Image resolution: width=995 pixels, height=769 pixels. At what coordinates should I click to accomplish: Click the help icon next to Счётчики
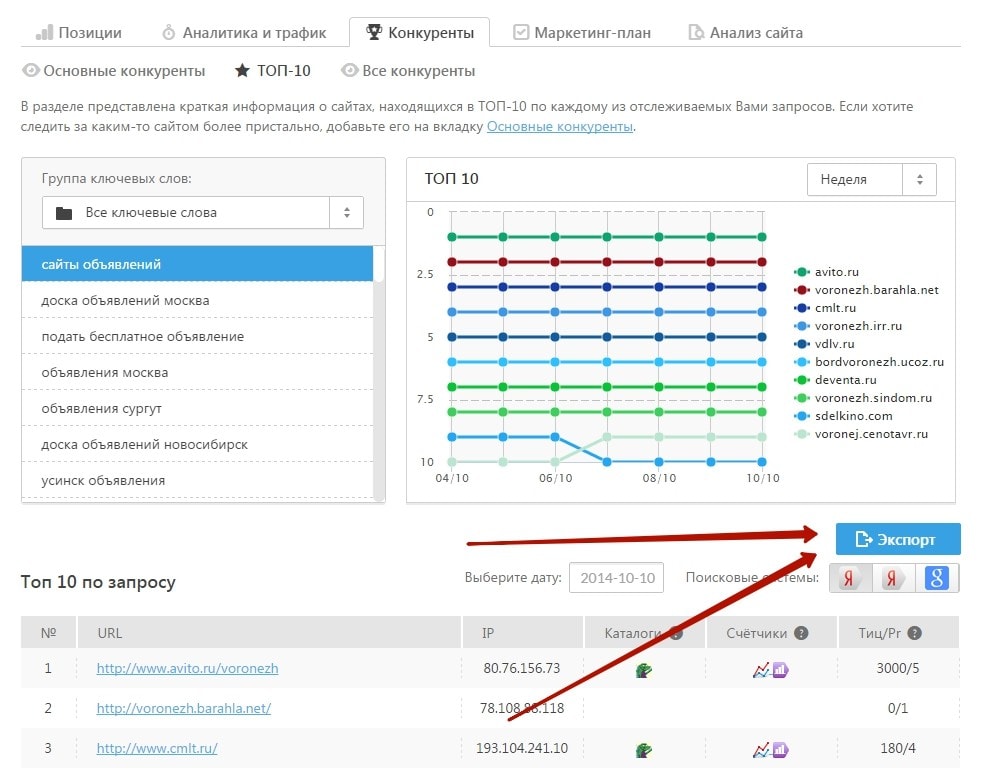[801, 633]
